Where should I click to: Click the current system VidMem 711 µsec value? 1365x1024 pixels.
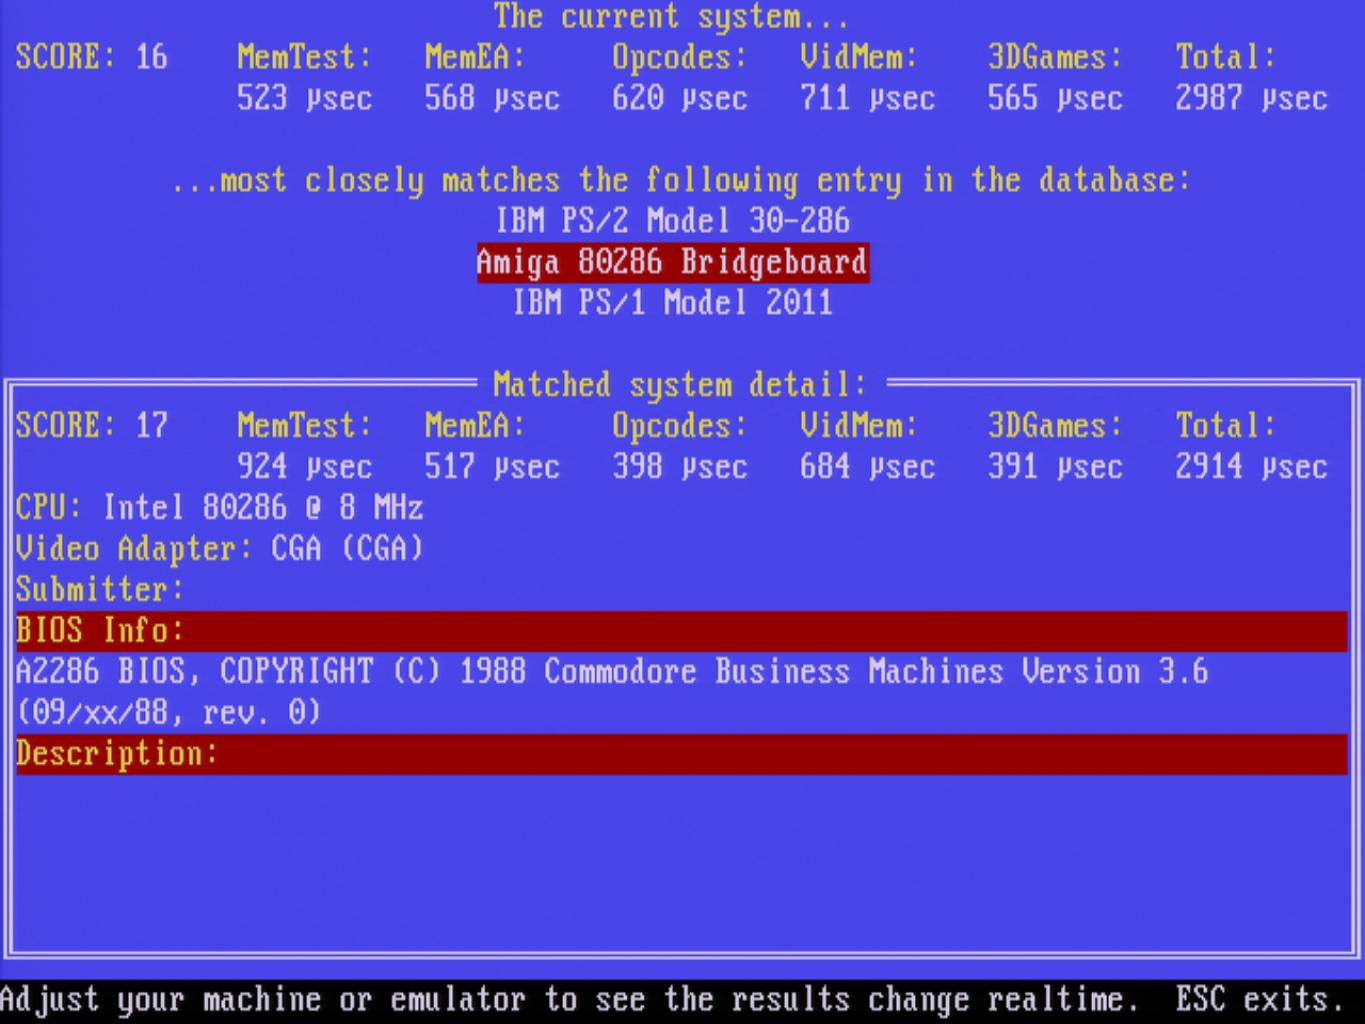point(867,98)
